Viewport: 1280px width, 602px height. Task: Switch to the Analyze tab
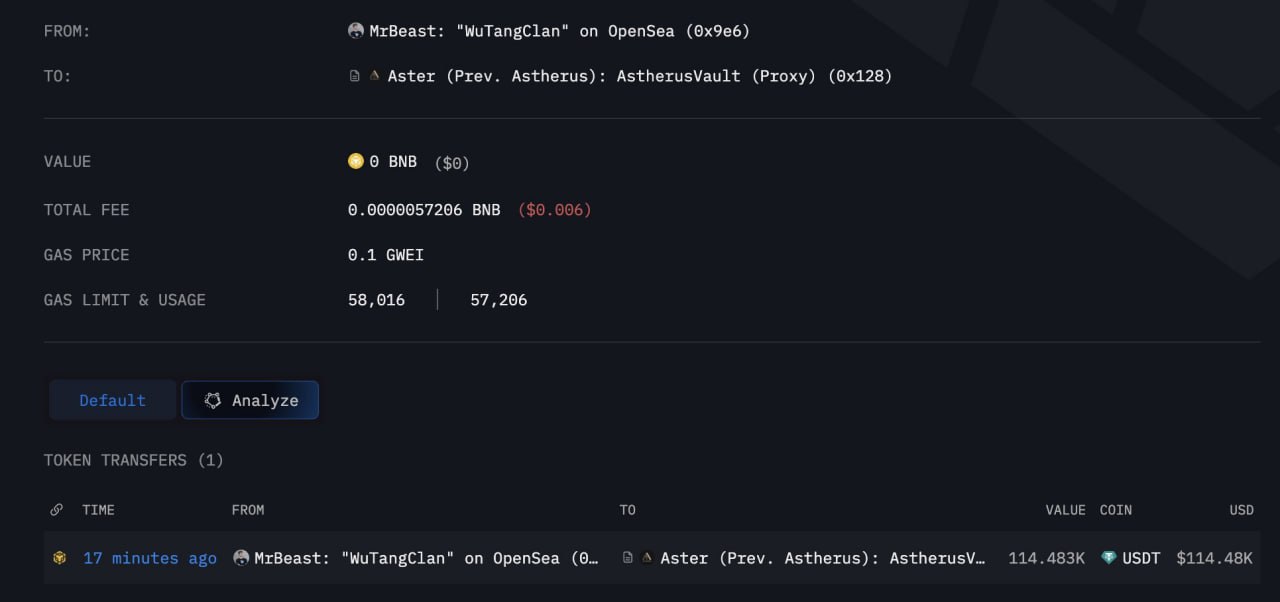pyautogui.click(x=250, y=400)
